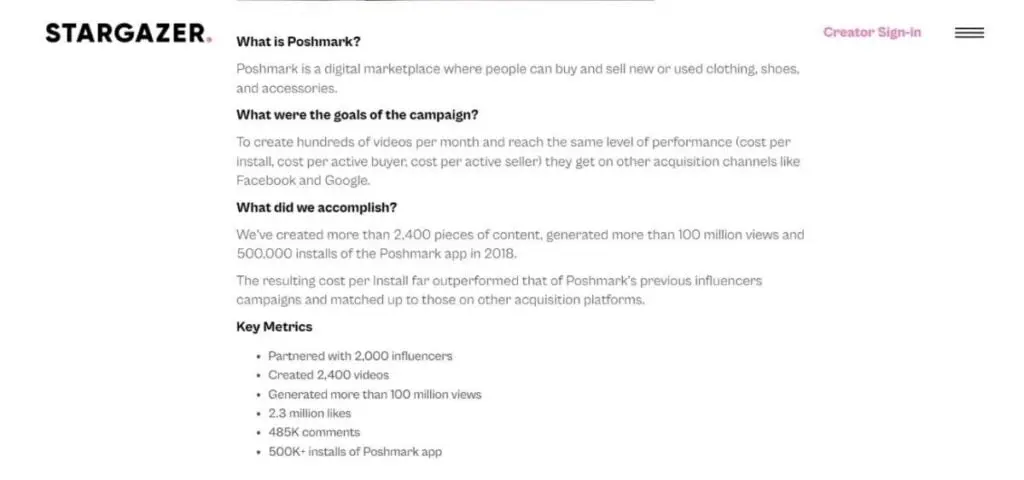Open the hamburger menu icon
The image size is (1024, 480).
point(969,33)
